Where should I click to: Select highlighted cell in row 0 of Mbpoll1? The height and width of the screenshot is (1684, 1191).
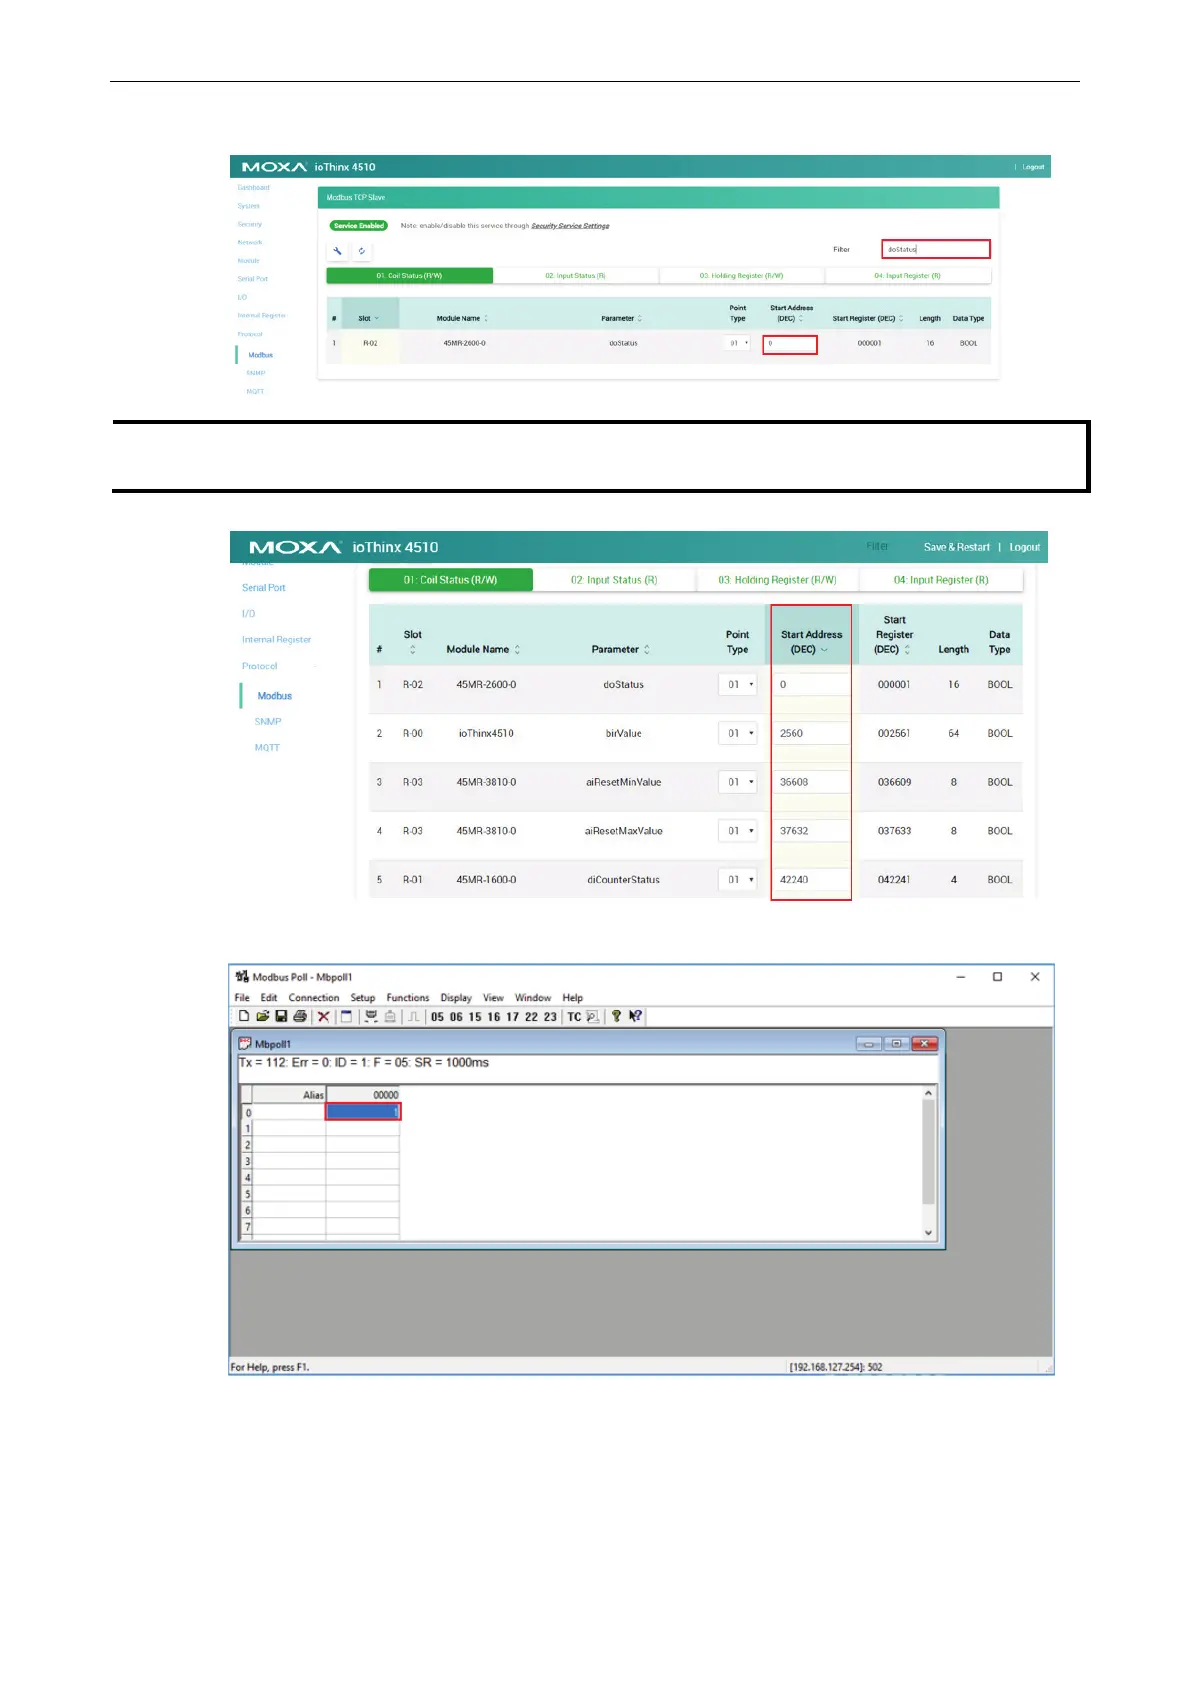363,1112
